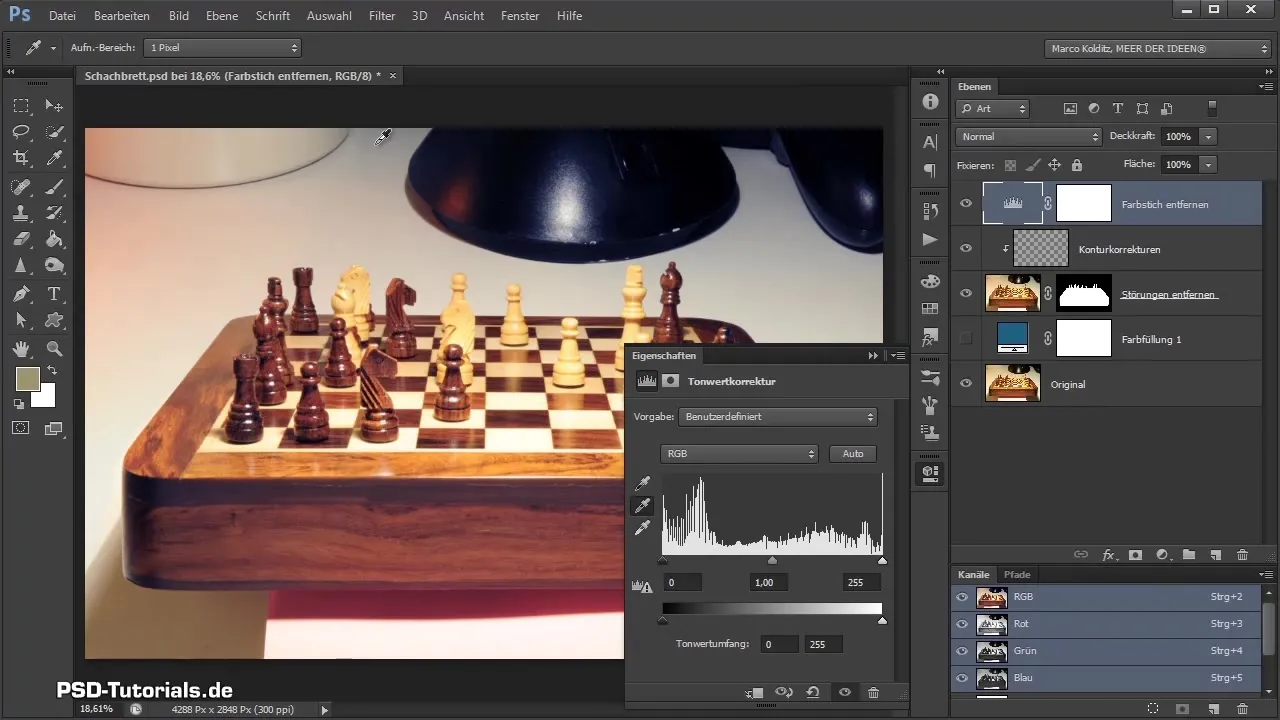Open the Aufn.-Bereich sample size dropdown
Image resolution: width=1280 pixels, height=720 pixels.
click(x=222, y=47)
